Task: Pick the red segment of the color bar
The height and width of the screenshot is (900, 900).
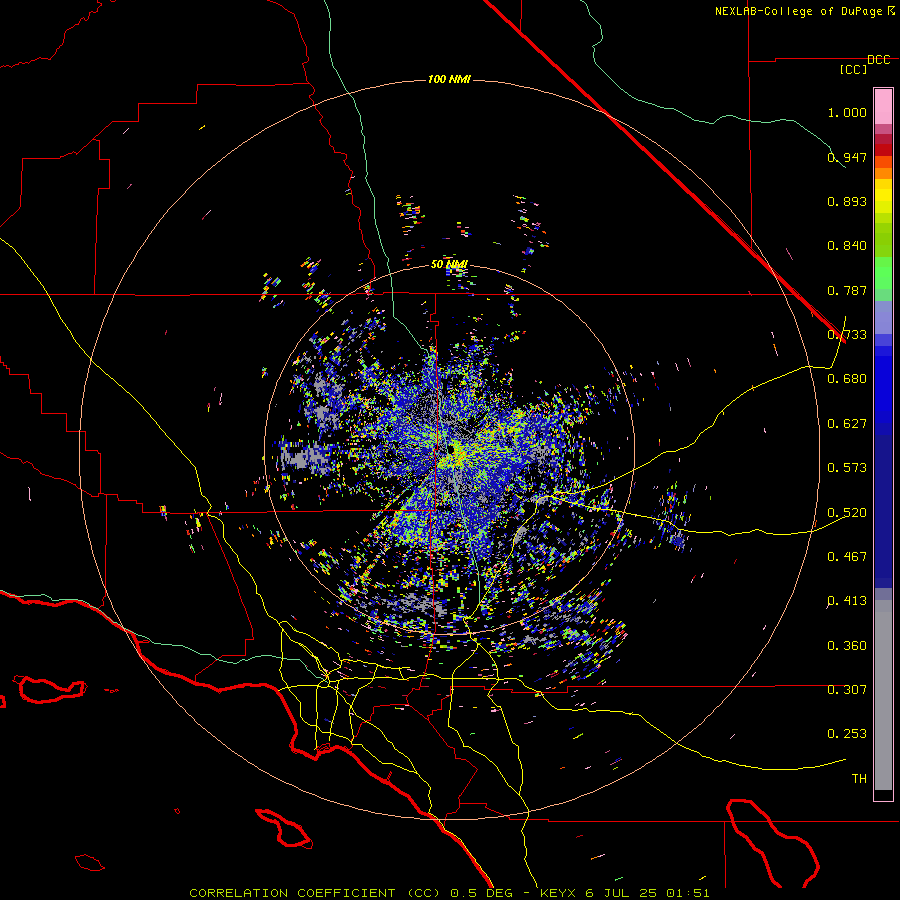Action: click(x=883, y=150)
